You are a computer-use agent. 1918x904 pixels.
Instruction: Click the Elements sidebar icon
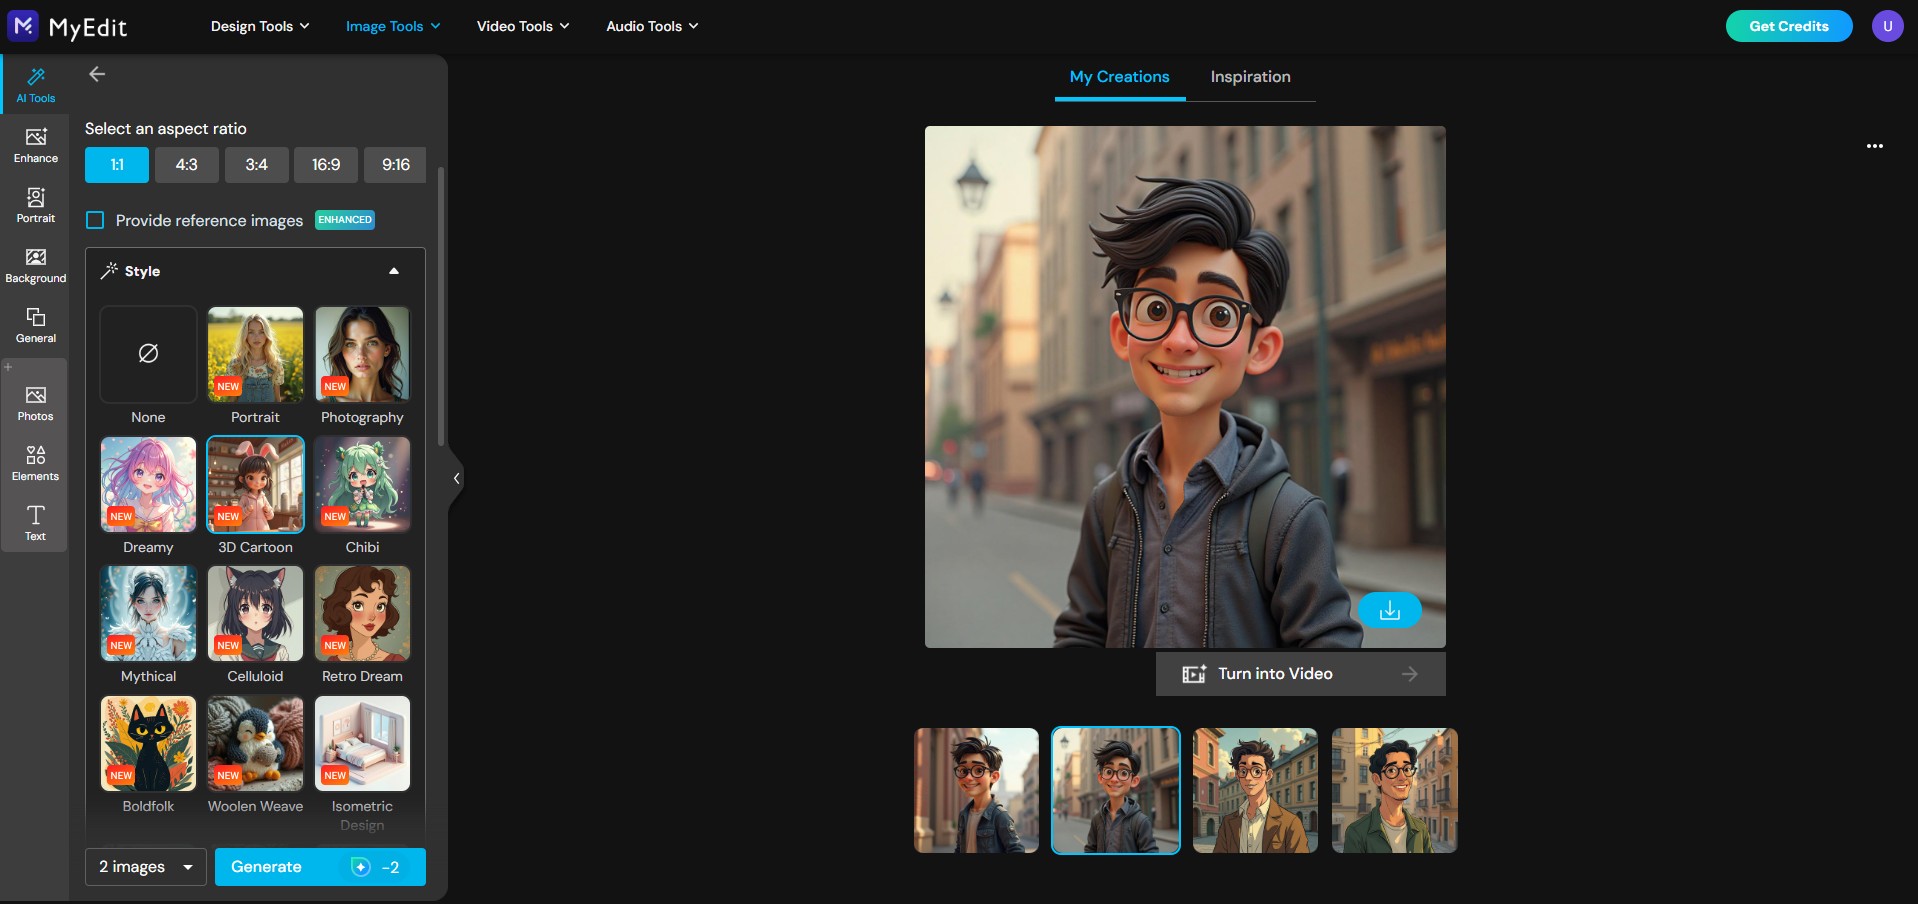35,461
